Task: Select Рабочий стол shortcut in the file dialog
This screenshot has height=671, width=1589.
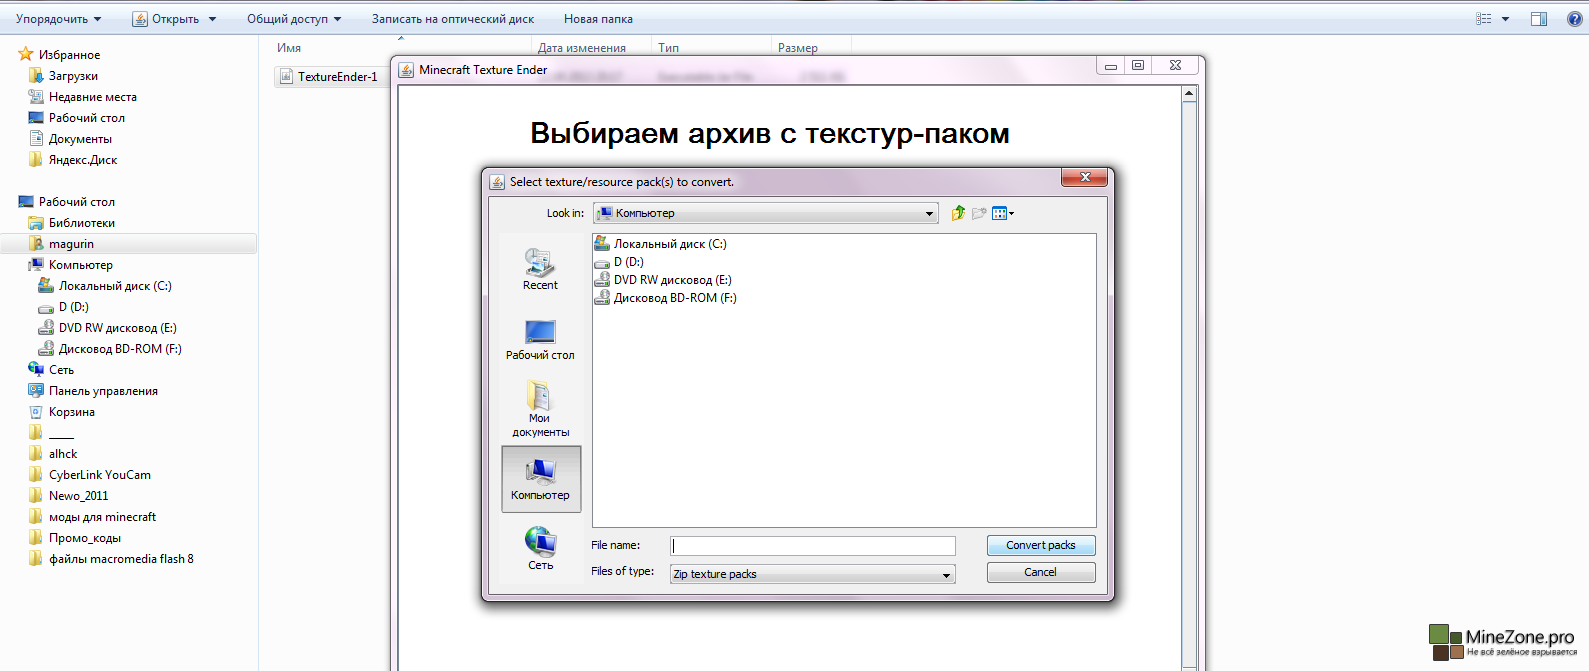Action: click(x=540, y=339)
